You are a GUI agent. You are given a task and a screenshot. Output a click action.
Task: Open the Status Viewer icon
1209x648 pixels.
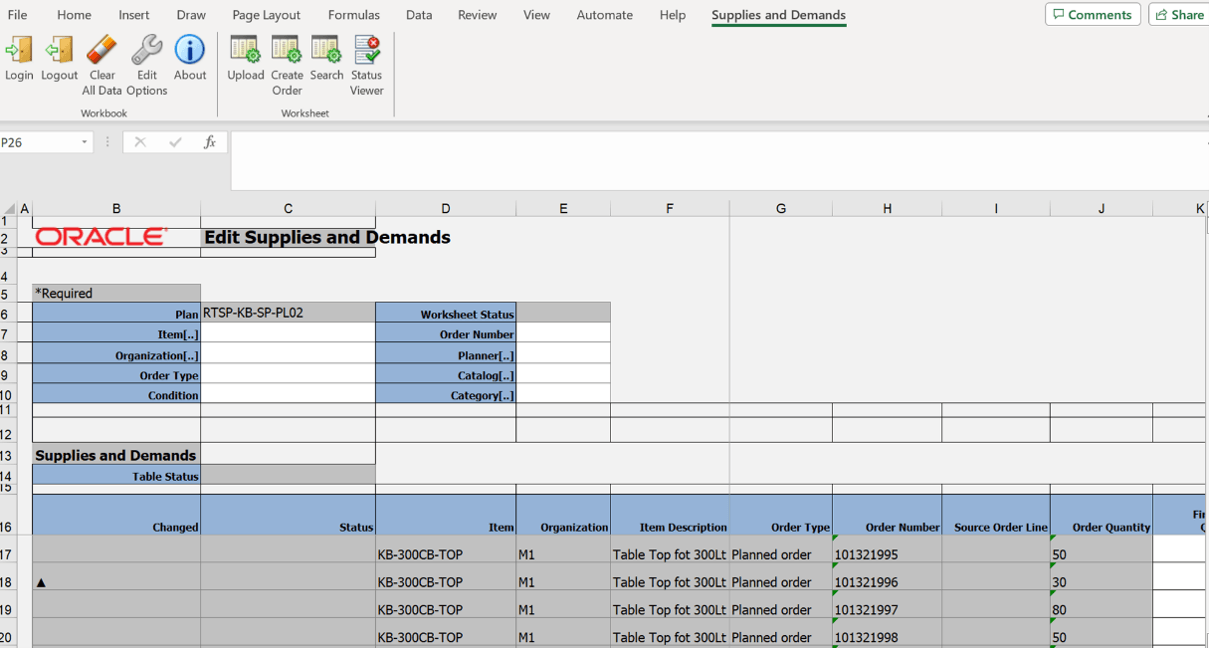[x=367, y=50]
